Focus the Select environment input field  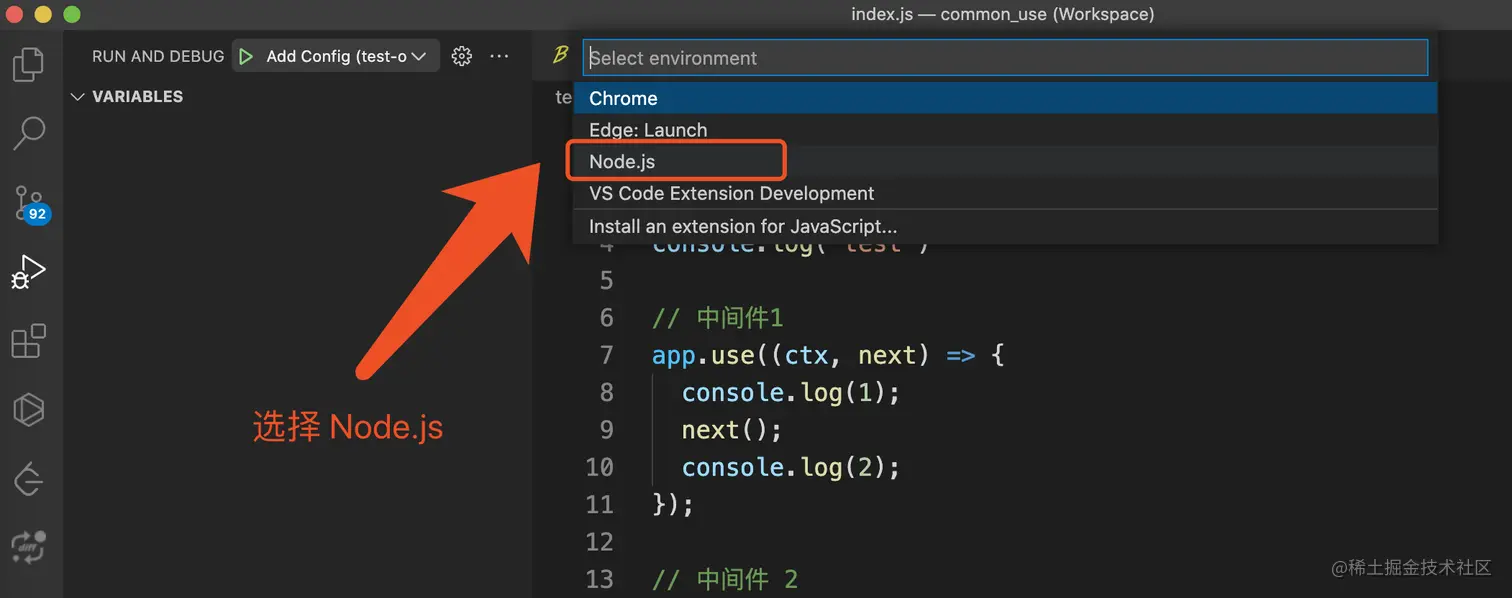[x=1000, y=57]
